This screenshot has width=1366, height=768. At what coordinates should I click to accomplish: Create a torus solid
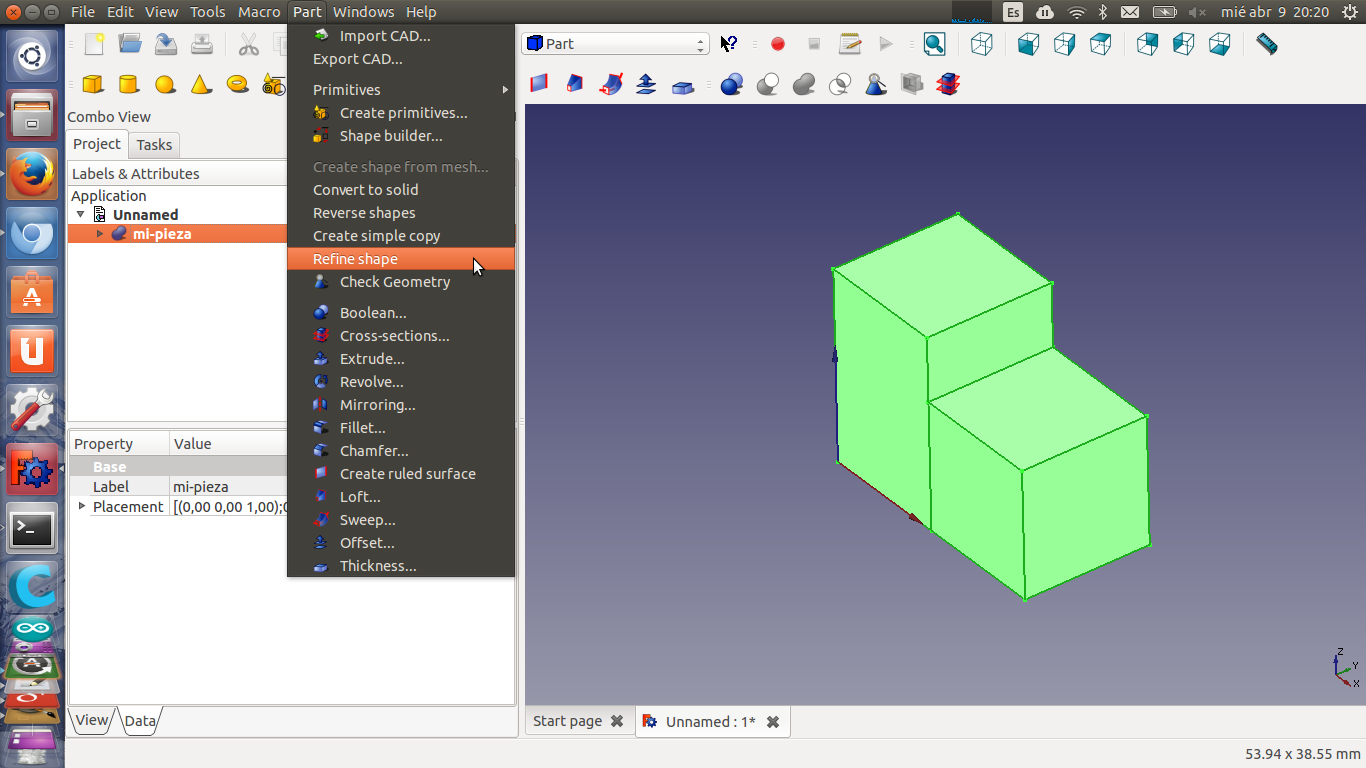[x=237, y=84]
